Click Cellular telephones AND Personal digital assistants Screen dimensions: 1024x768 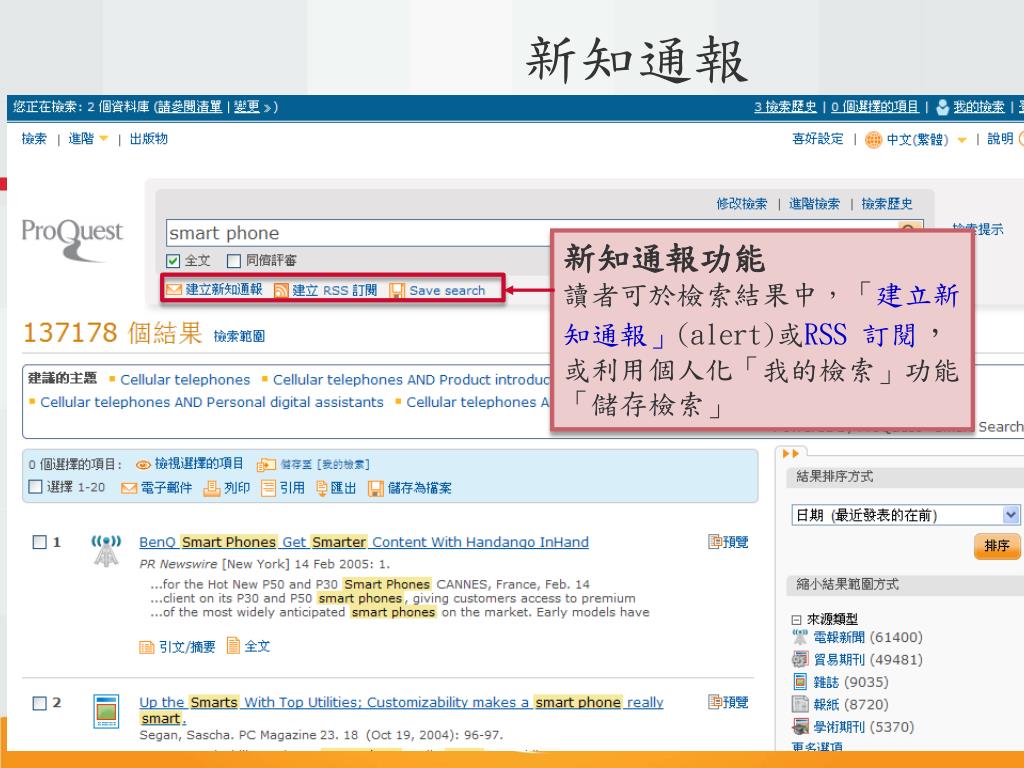[x=212, y=402]
